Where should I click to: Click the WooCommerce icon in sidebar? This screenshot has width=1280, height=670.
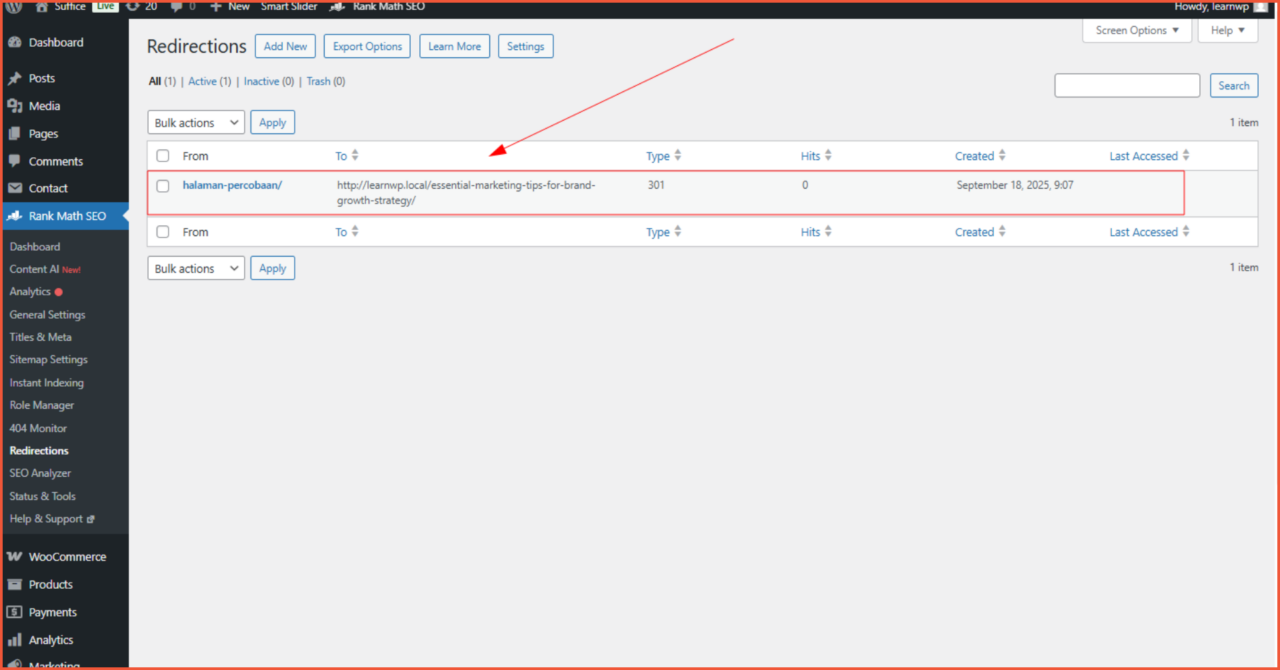pyautogui.click(x=14, y=557)
